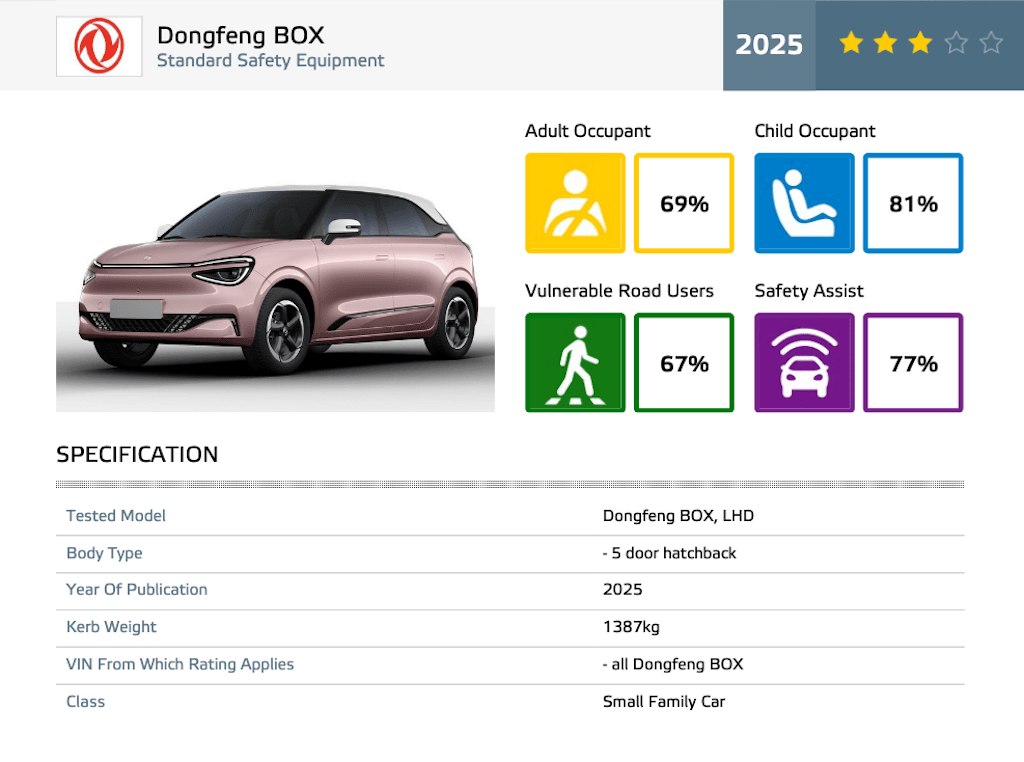Click the Class specification label
1024x762 pixels.
pos(85,701)
